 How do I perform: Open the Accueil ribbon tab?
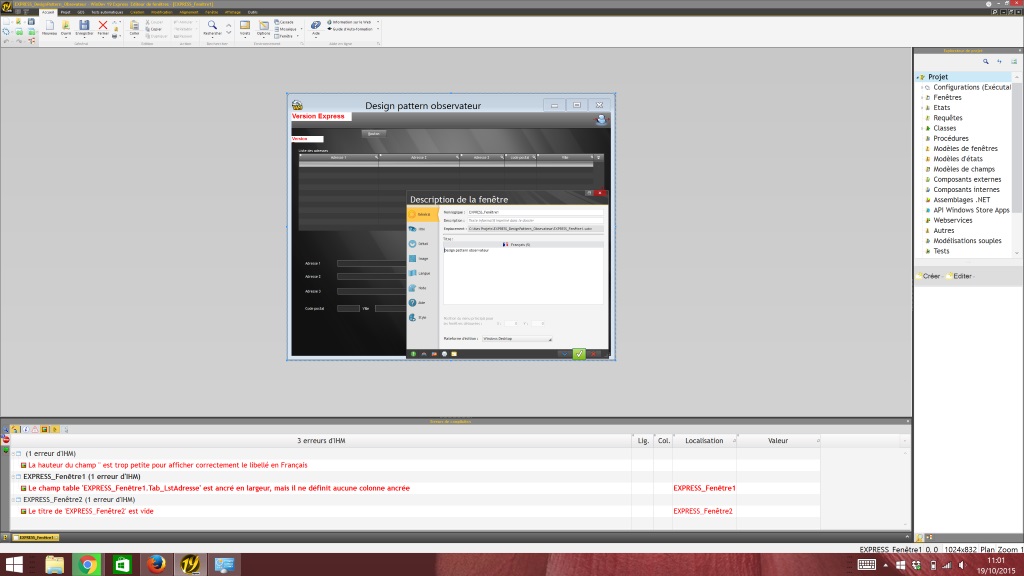[48, 12]
